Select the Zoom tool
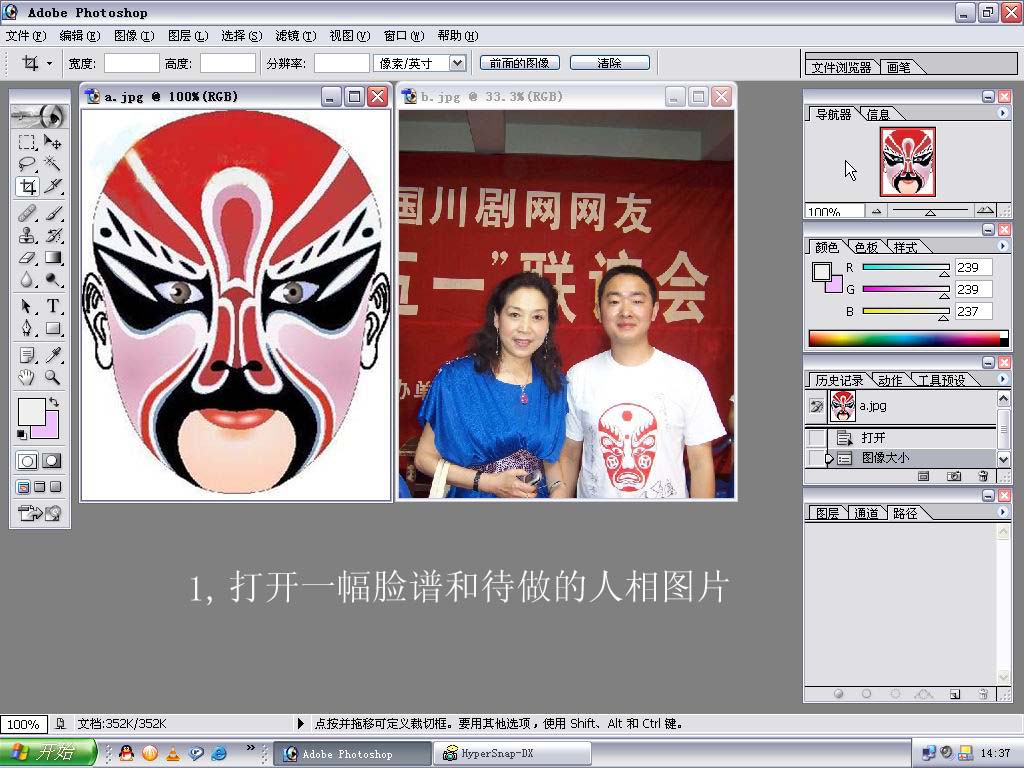Screen dimensions: 1024x768 pyautogui.click(x=53, y=377)
